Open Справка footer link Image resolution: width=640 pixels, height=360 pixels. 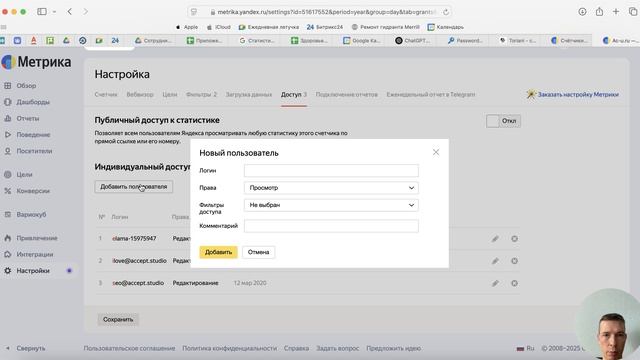(296, 348)
